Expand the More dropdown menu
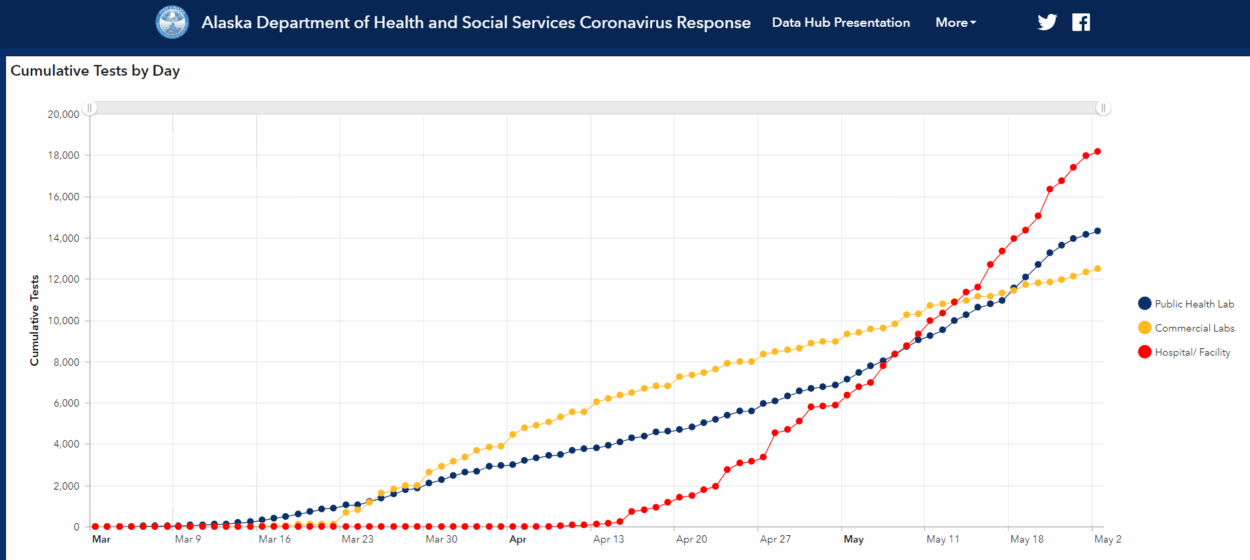 (x=955, y=22)
